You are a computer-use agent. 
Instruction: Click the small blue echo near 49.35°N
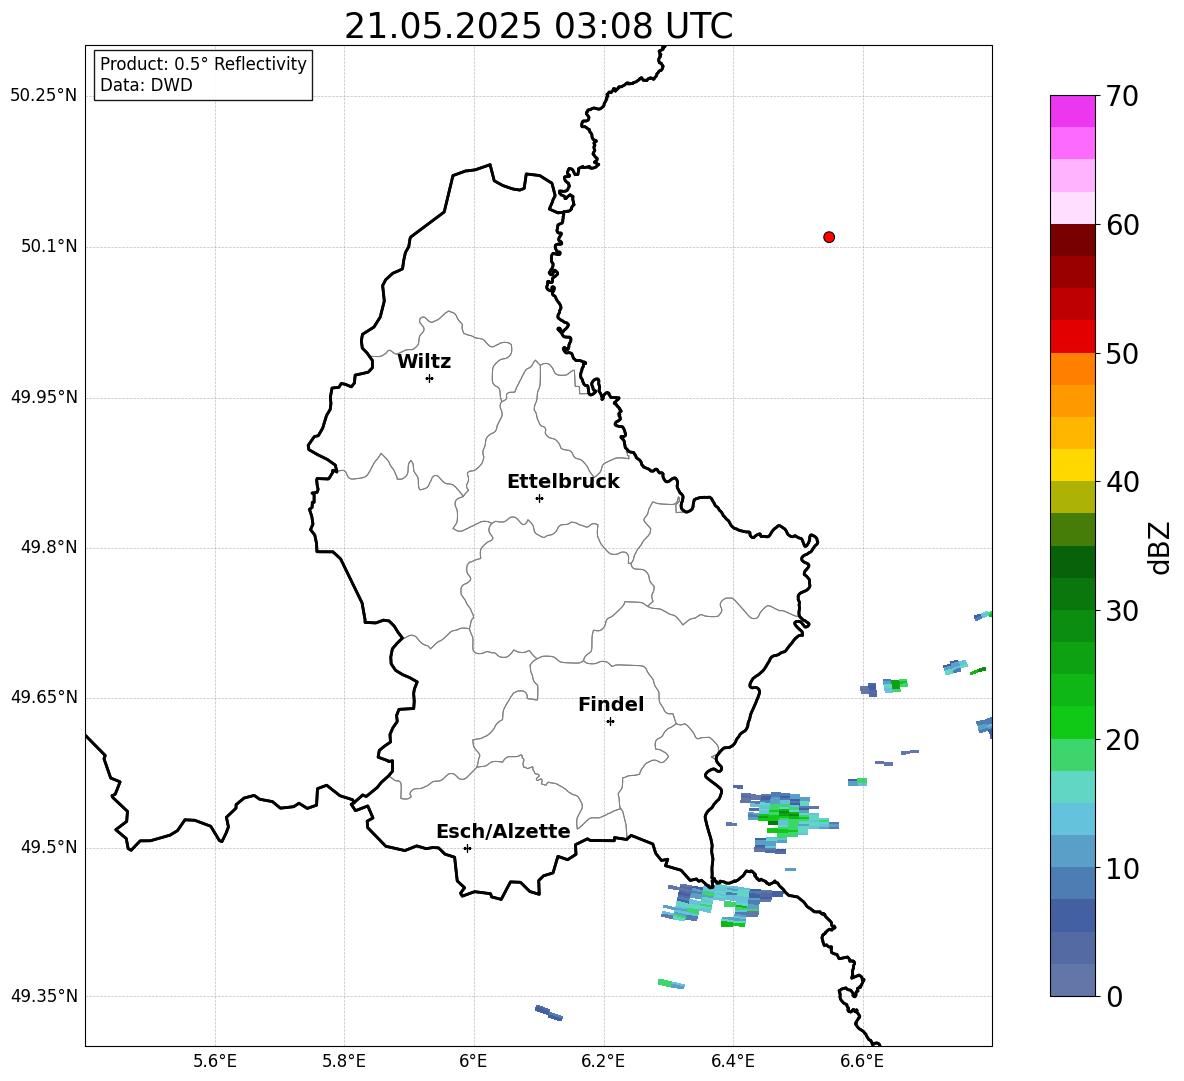548,1013
